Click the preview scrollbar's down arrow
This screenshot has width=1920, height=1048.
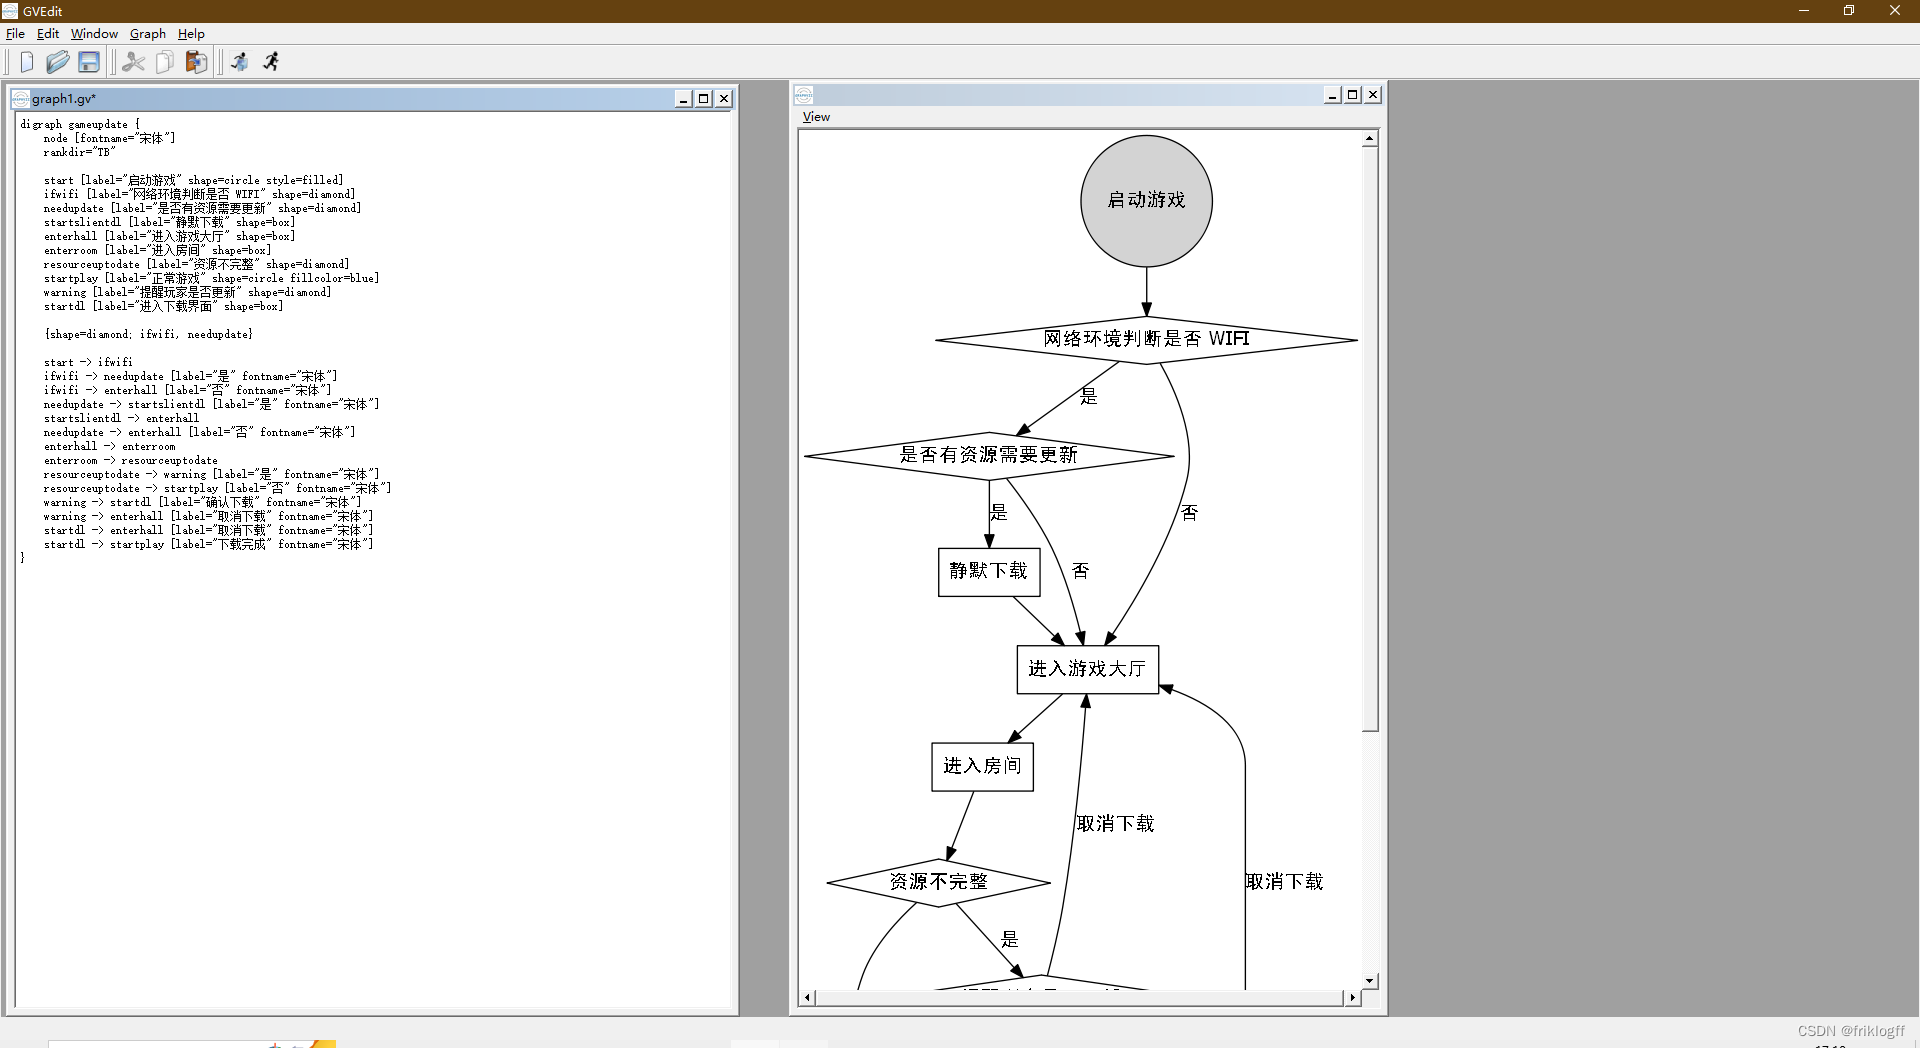tap(1370, 981)
